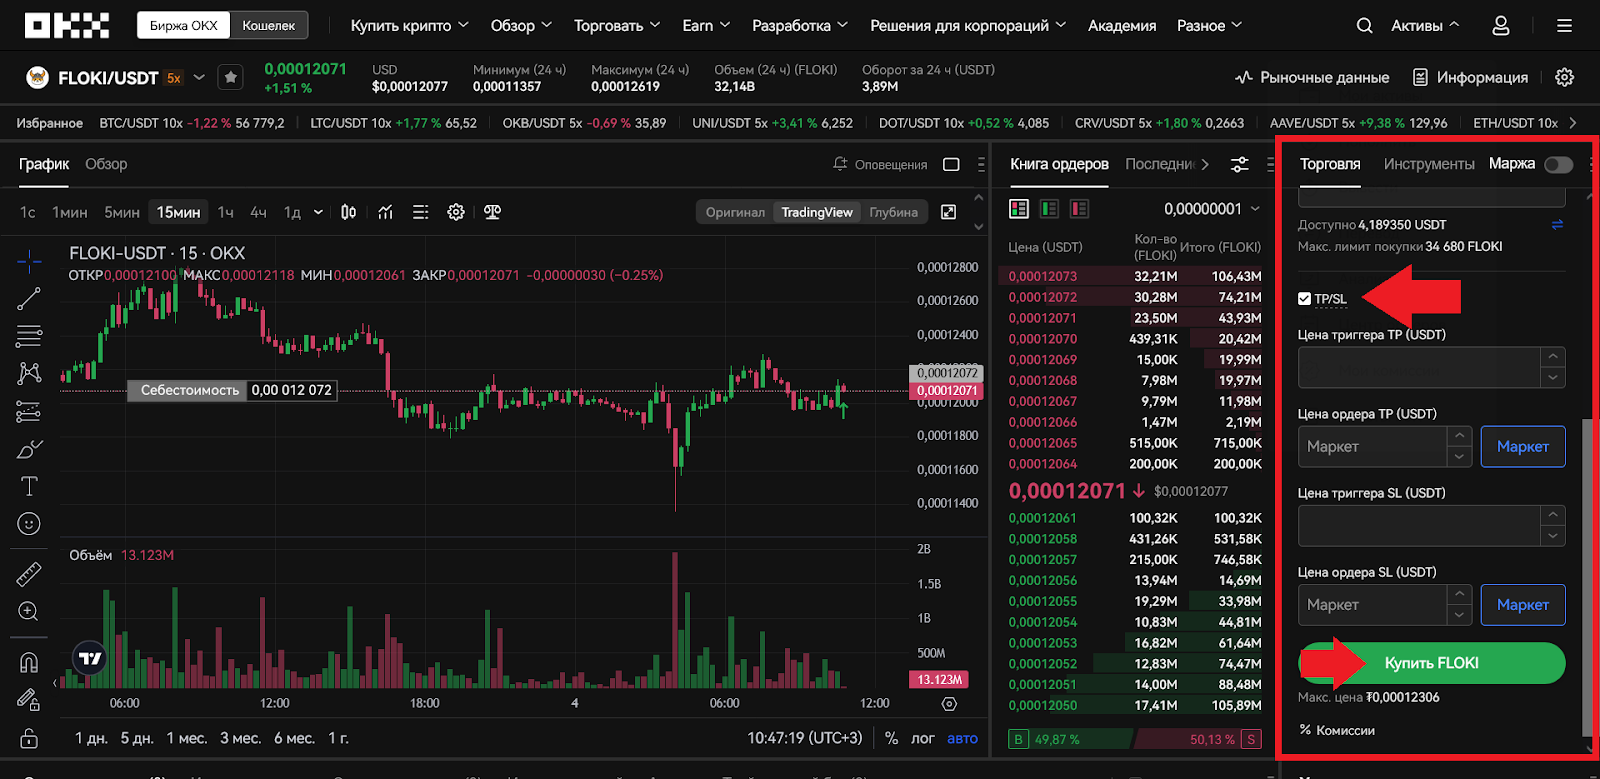Toggle the авто auto scale

click(x=962, y=738)
